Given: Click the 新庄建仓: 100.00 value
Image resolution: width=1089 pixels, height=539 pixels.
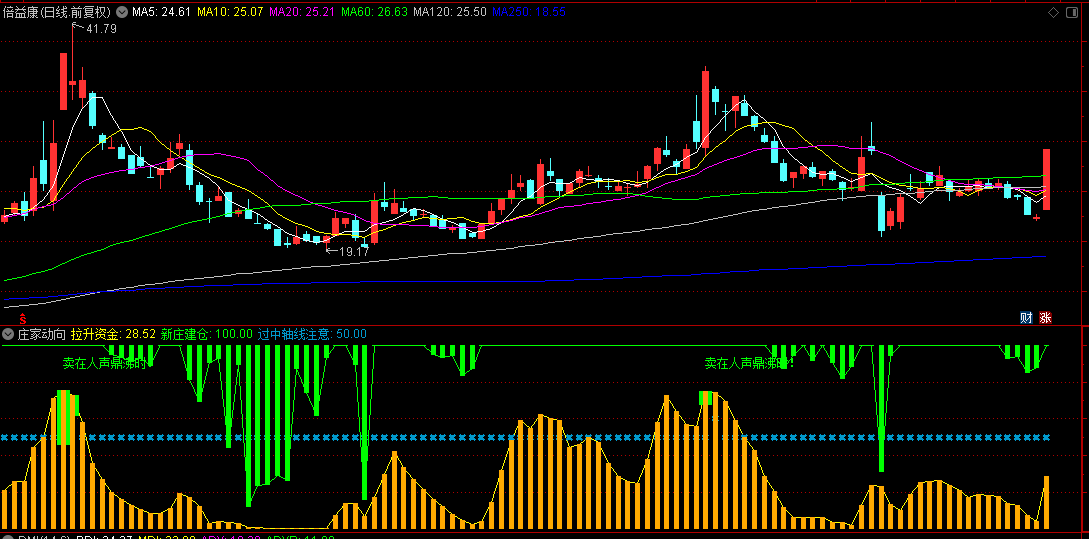Looking at the screenshot, I should 206,334.
